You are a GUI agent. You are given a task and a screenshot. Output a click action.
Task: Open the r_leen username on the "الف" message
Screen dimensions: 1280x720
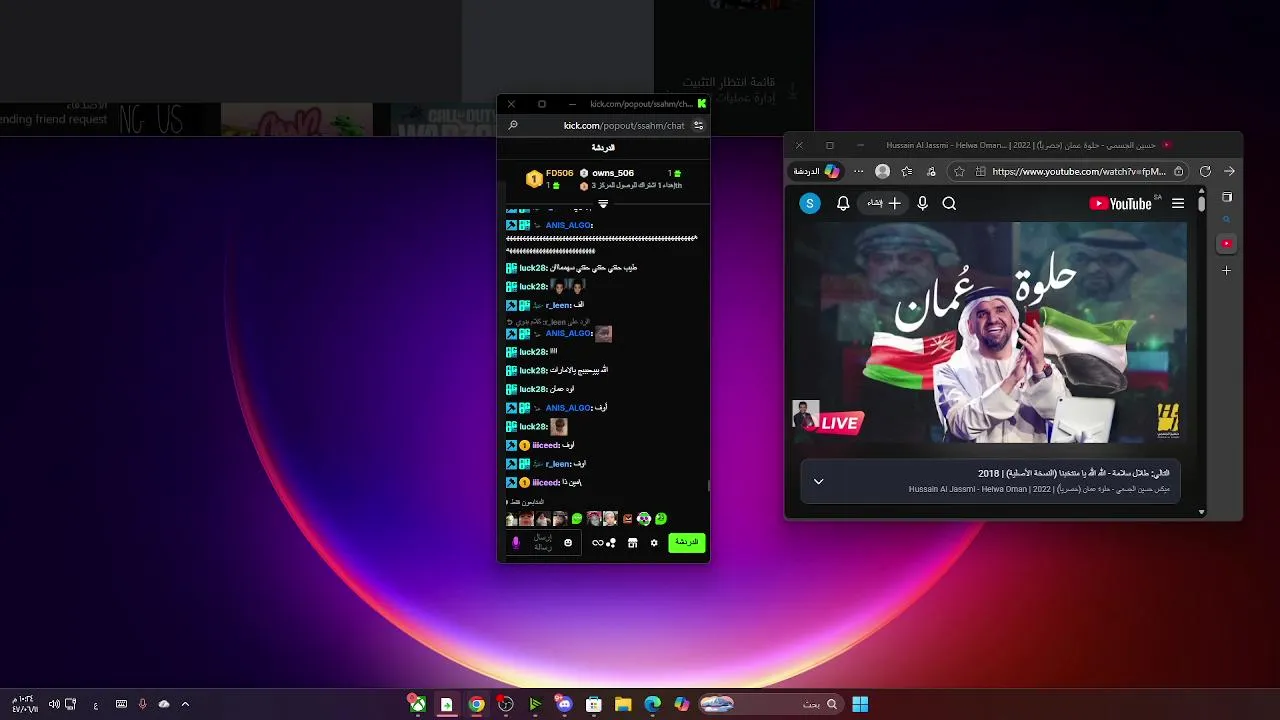click(x=558, y=305)
